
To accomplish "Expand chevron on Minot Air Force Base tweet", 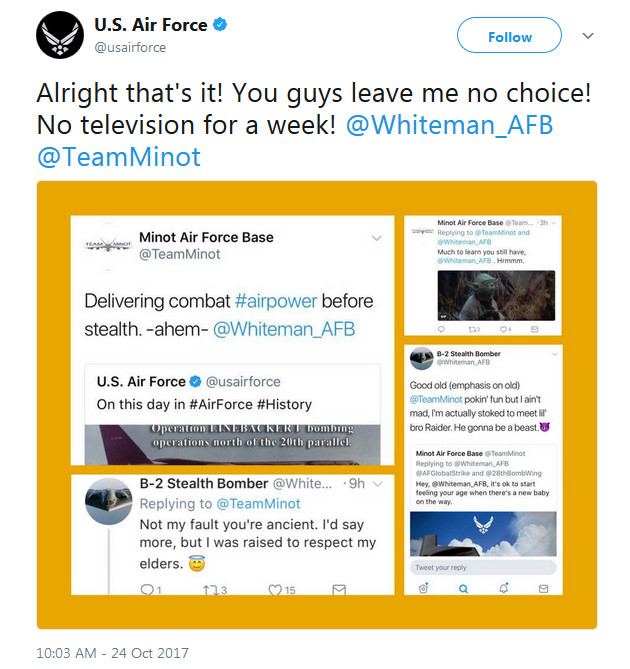I will pyautogui.click(x=376, y=238).
